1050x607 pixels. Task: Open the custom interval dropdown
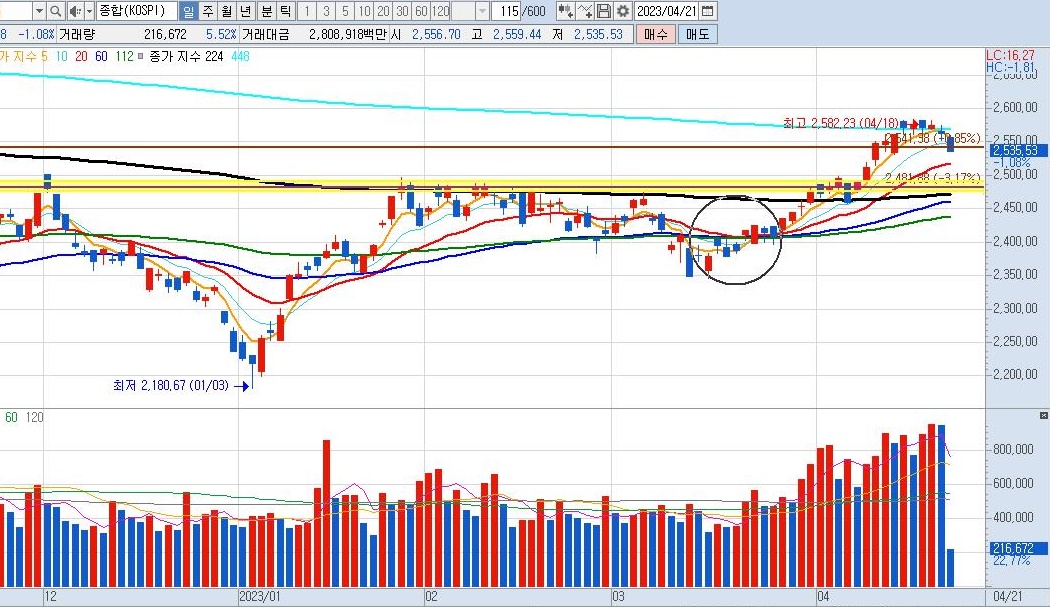(482, 11)
